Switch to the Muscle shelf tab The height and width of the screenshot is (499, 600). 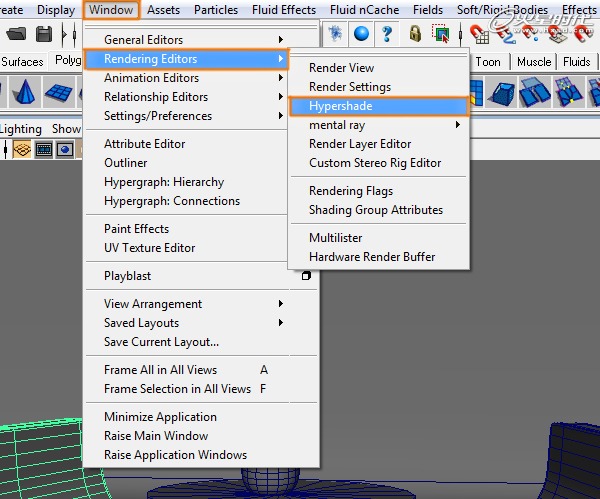[x=534, y=62]
